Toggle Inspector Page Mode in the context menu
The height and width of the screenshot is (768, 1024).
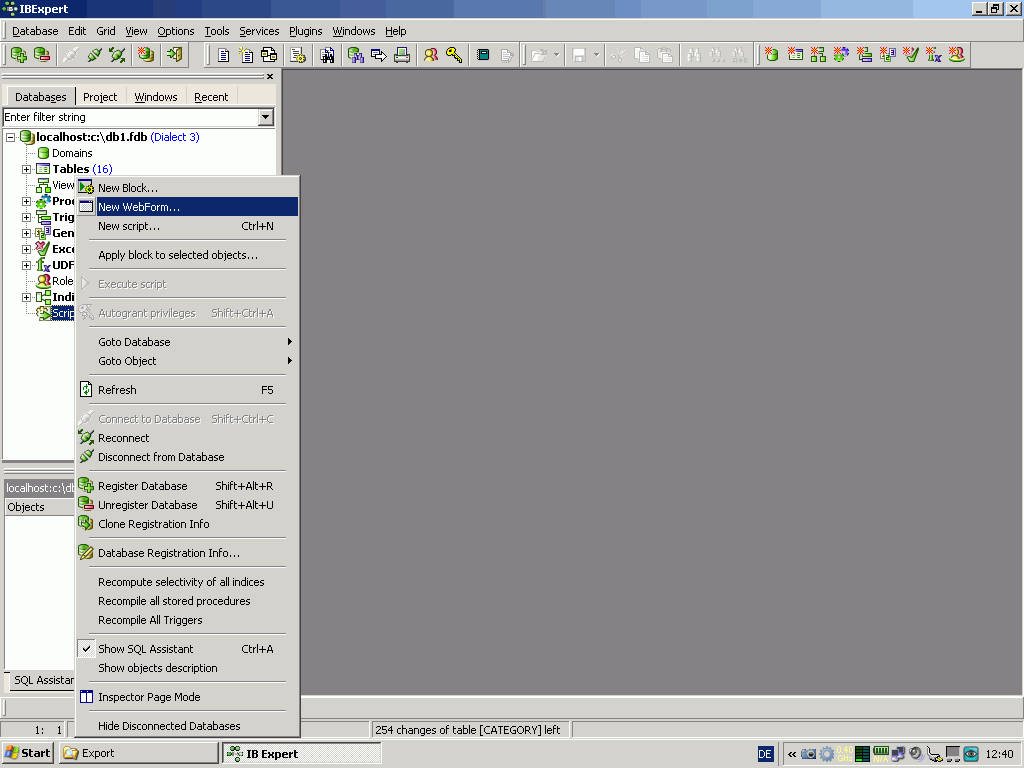click(x=187, y=697)
